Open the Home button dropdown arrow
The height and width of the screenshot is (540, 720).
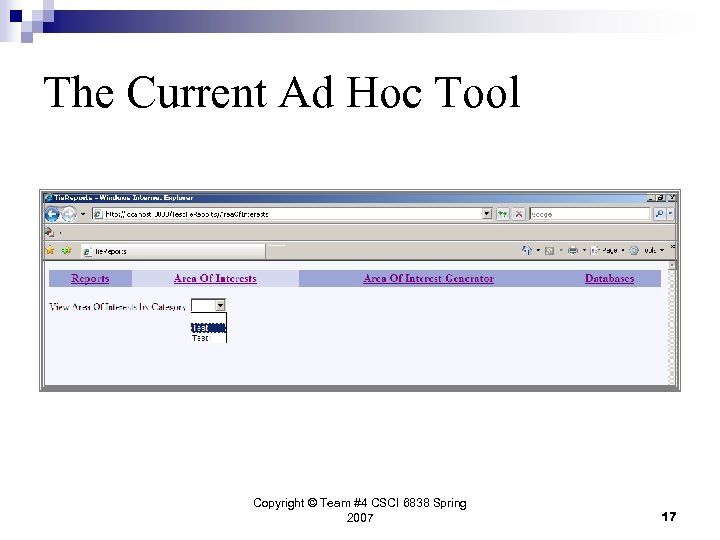[x=538, y=250]
